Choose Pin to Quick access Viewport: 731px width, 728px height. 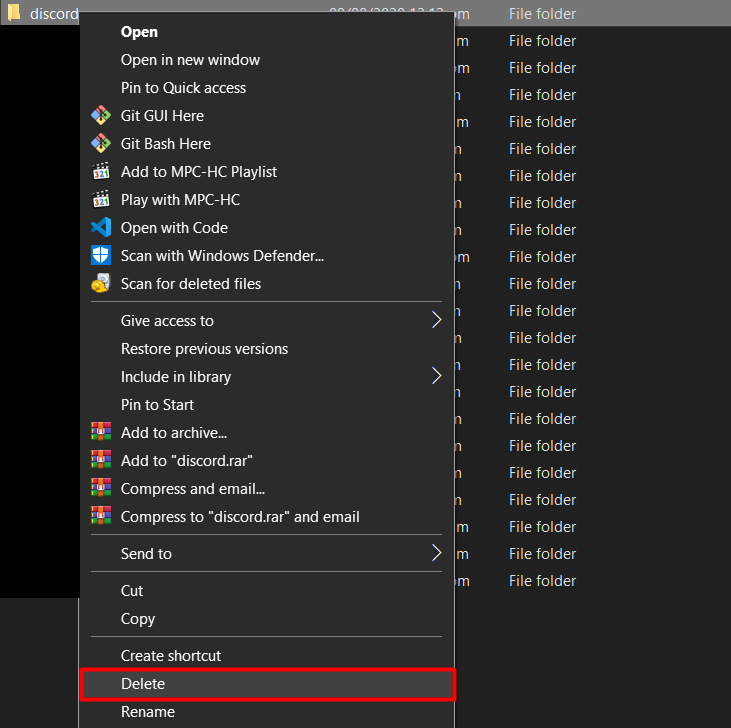tap(183, 88)
